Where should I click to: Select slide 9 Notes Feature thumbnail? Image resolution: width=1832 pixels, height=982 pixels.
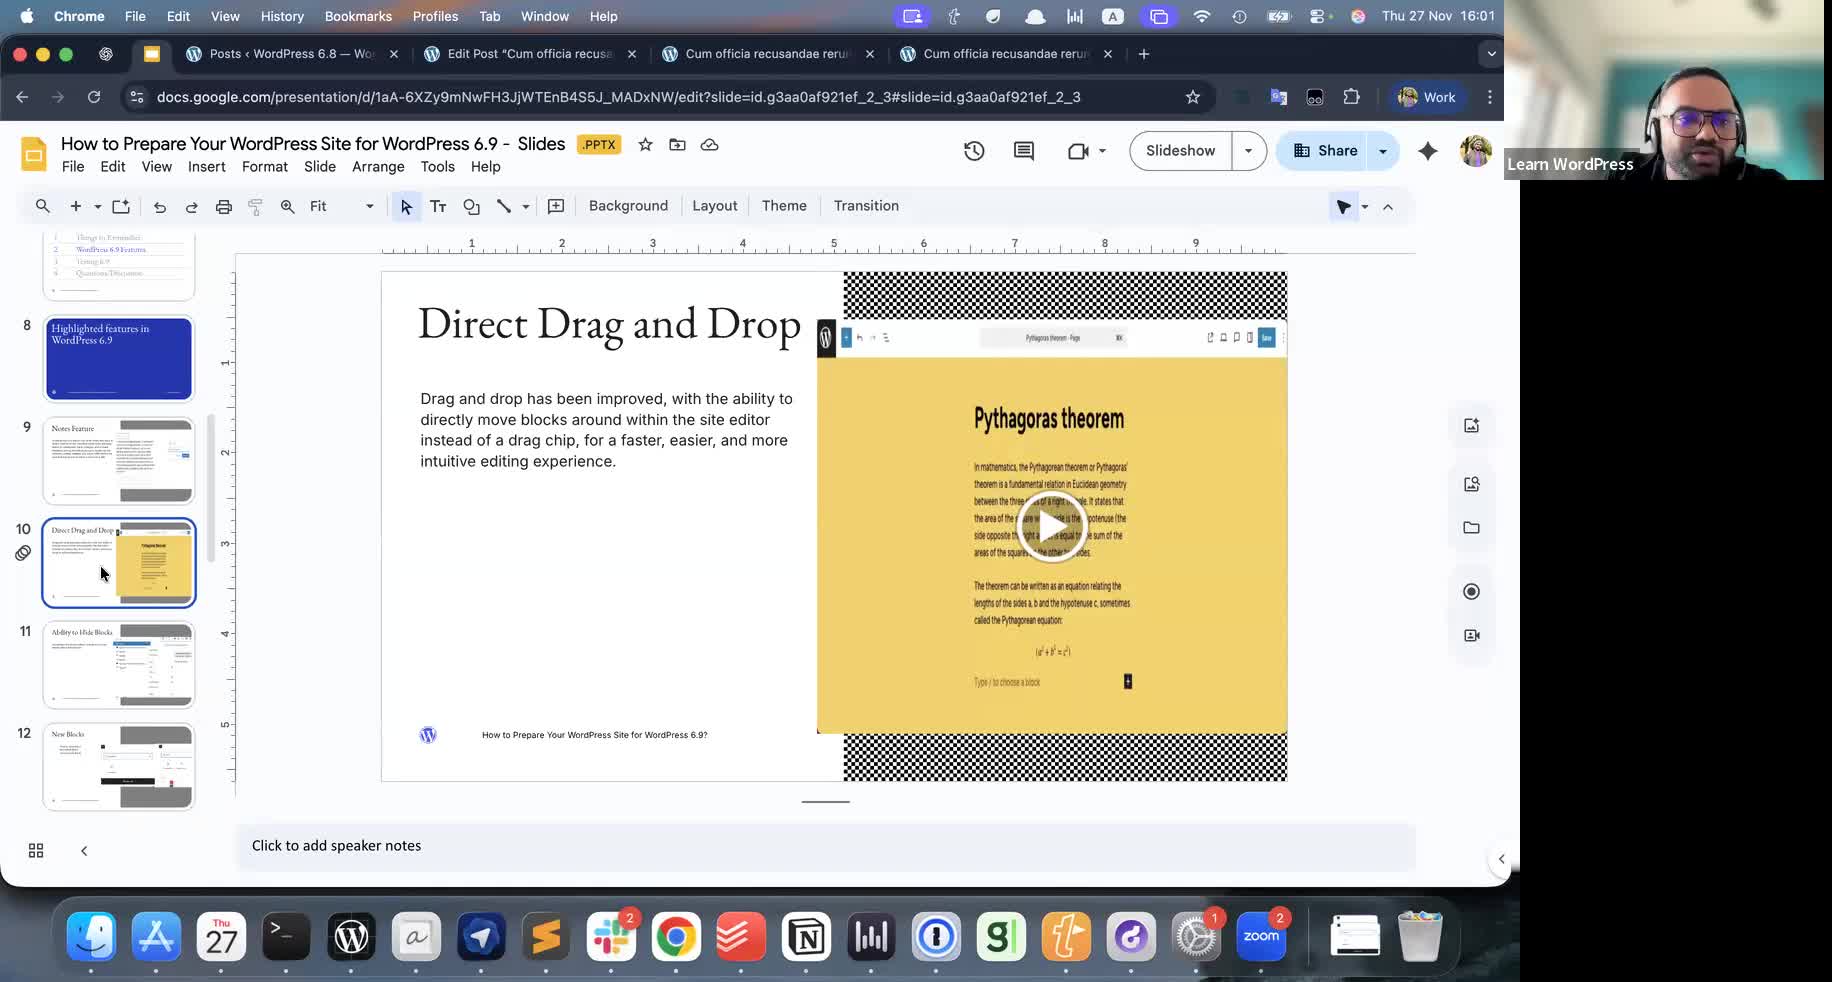pos(119,461)
